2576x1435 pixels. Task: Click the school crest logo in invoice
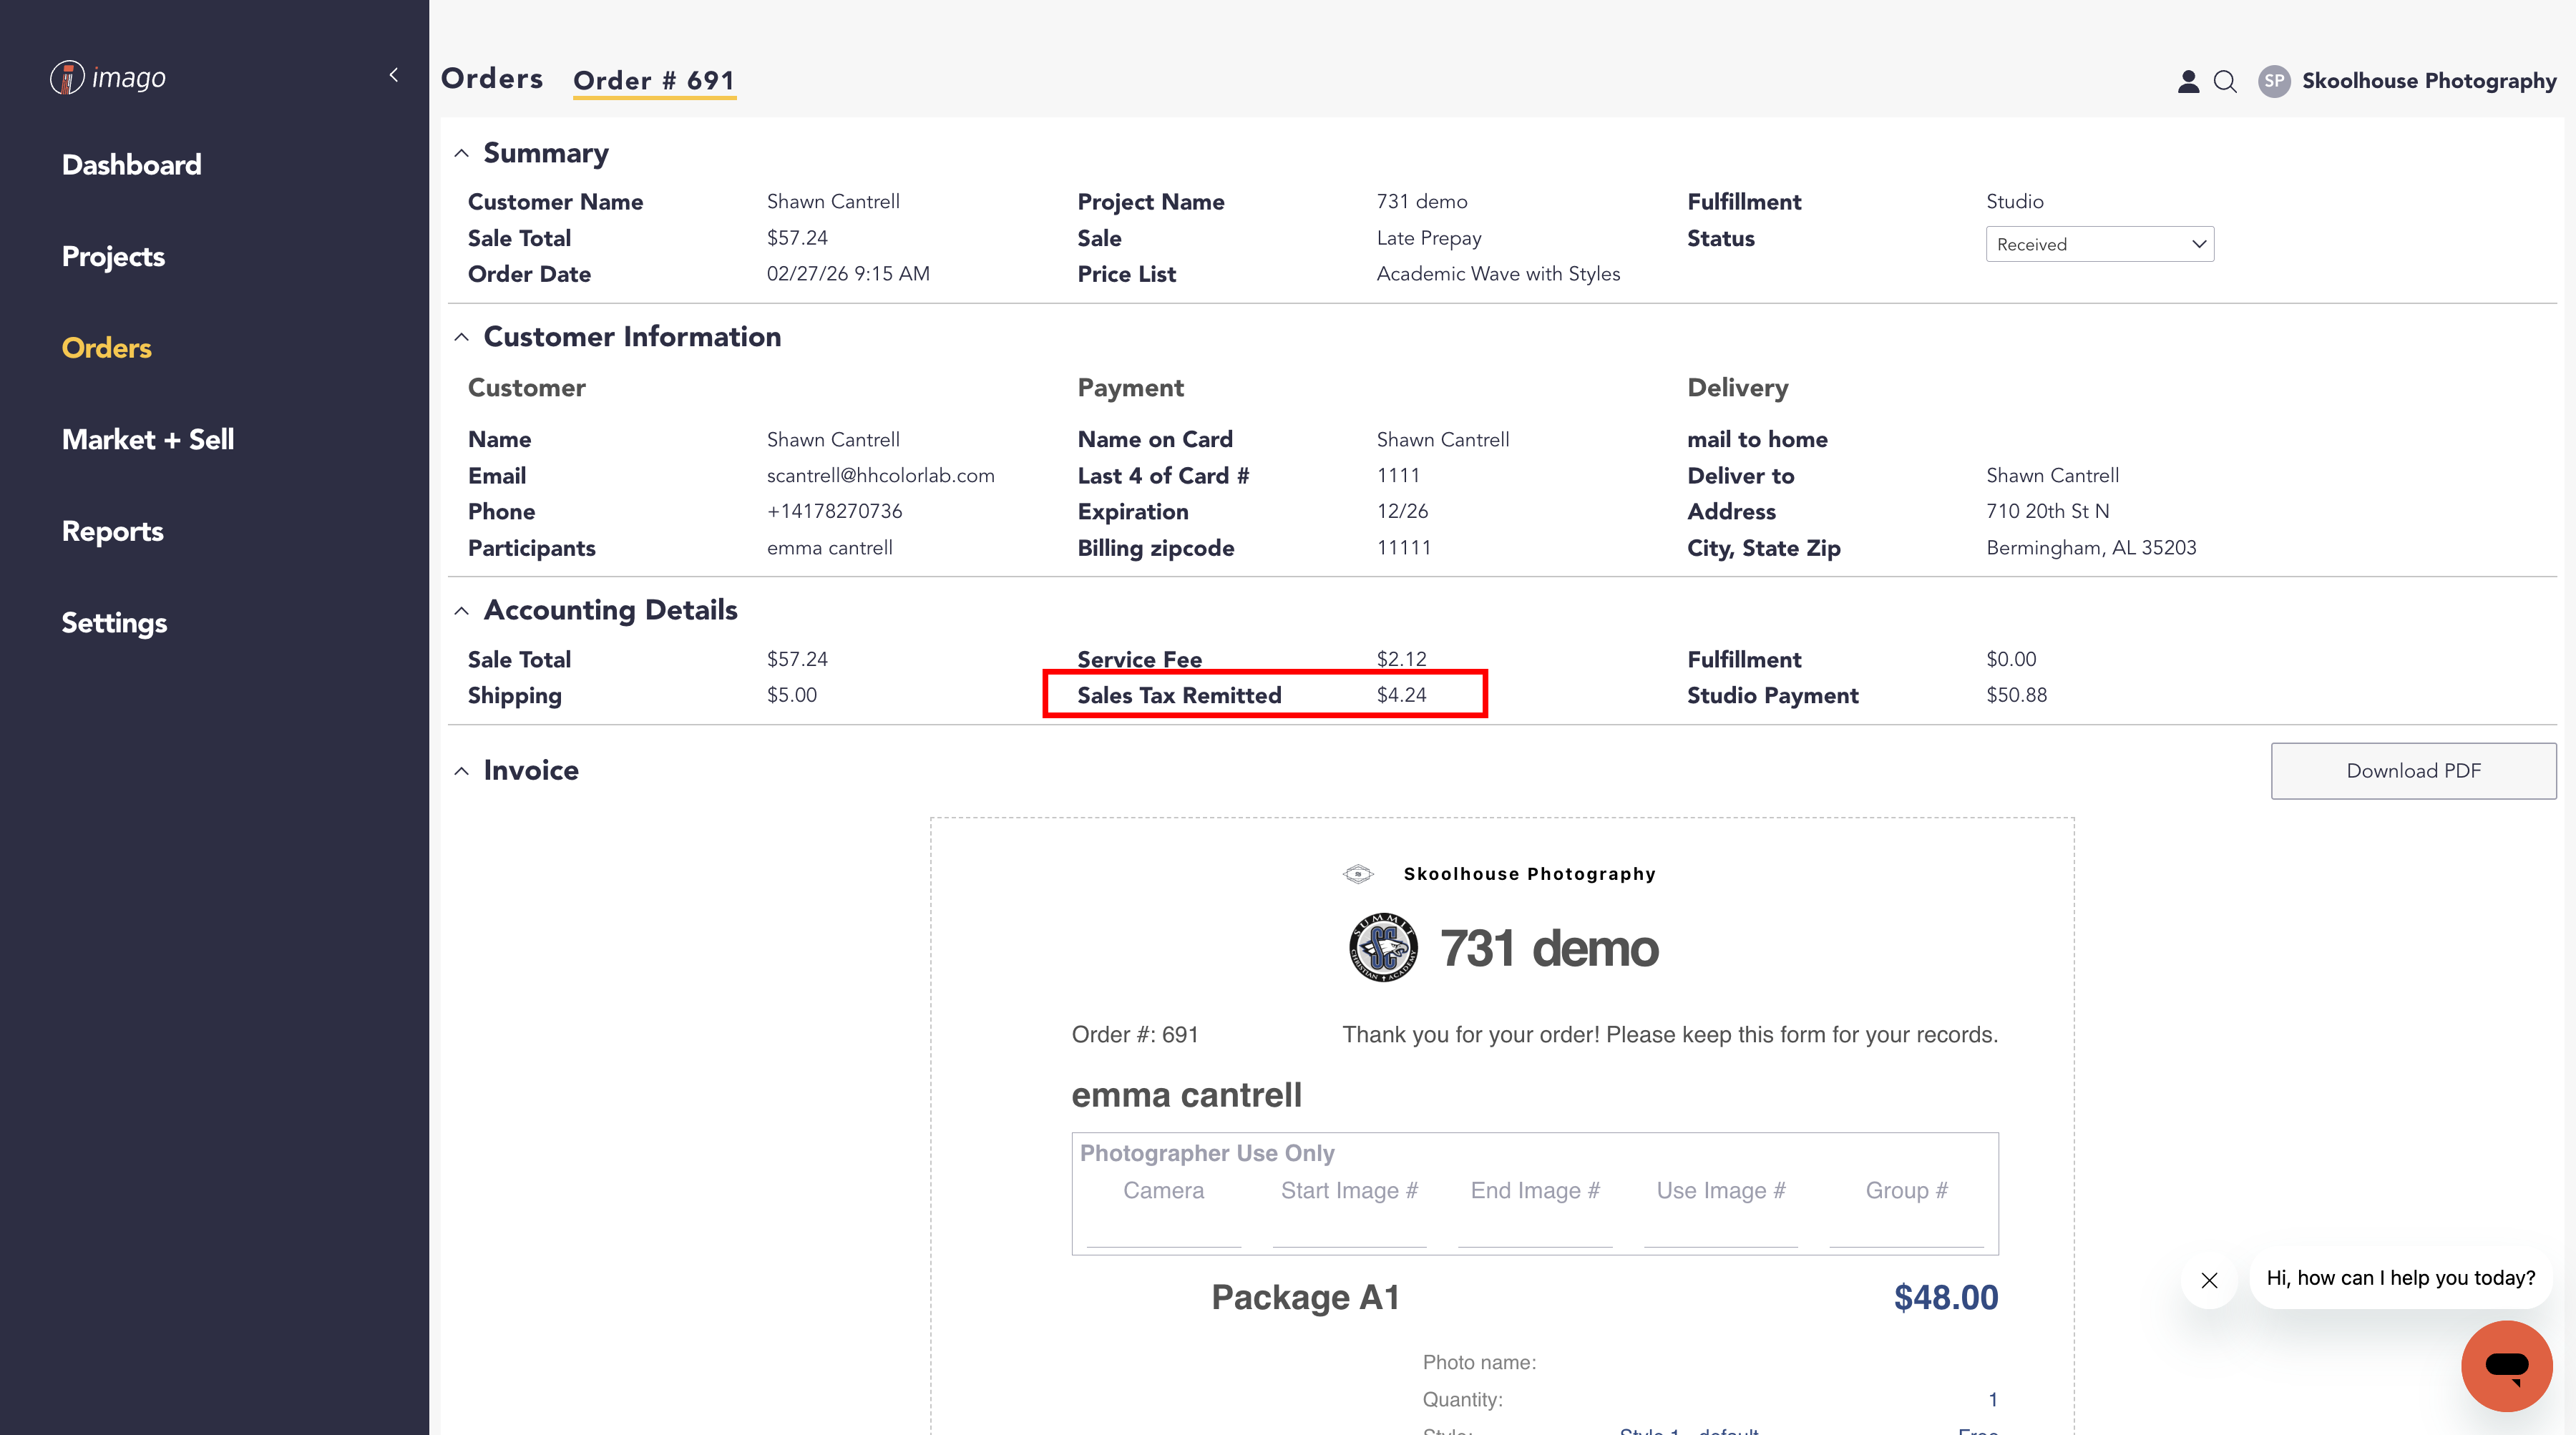coord(1383,947)
